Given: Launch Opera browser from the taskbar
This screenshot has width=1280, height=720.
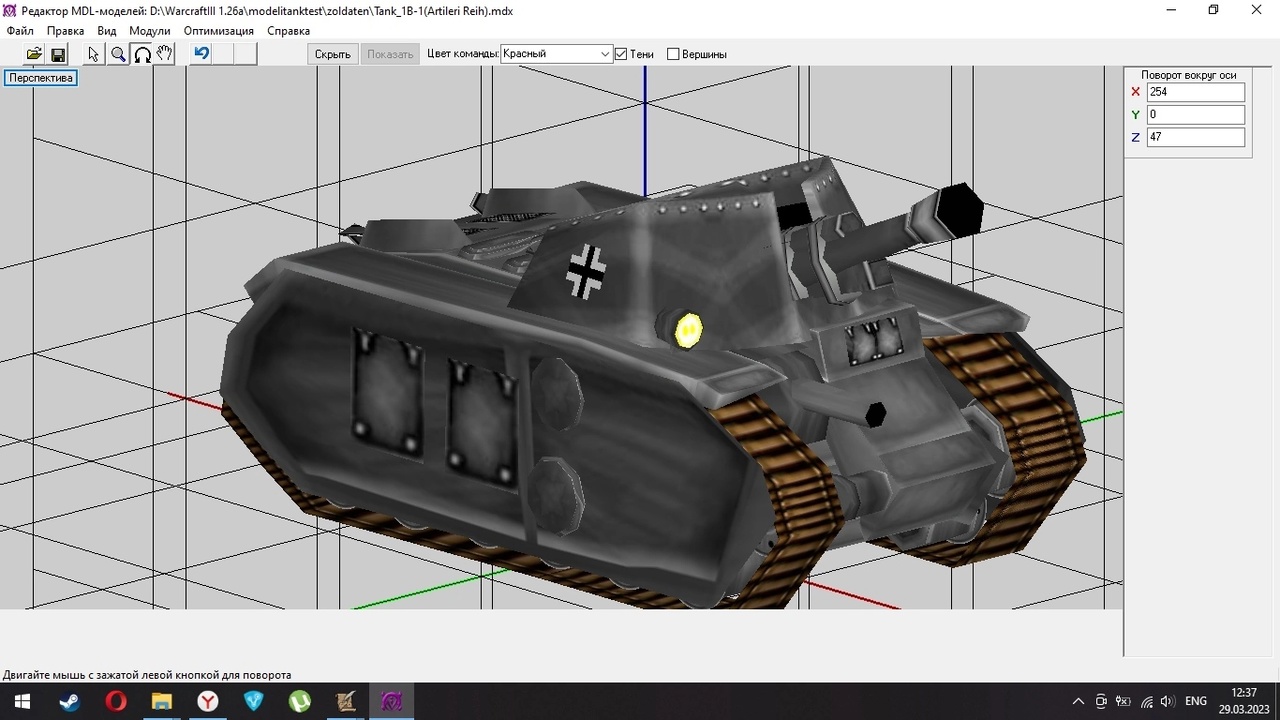Looking at the screenshot, I should (x=115, y=701).
